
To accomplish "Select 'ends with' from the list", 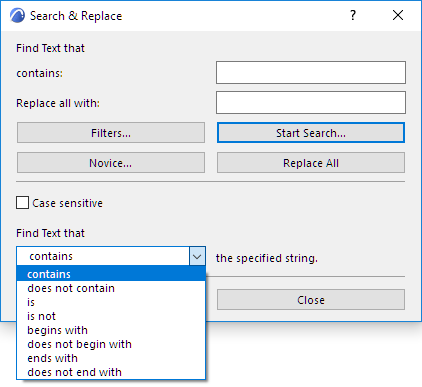I will [111, 358].
